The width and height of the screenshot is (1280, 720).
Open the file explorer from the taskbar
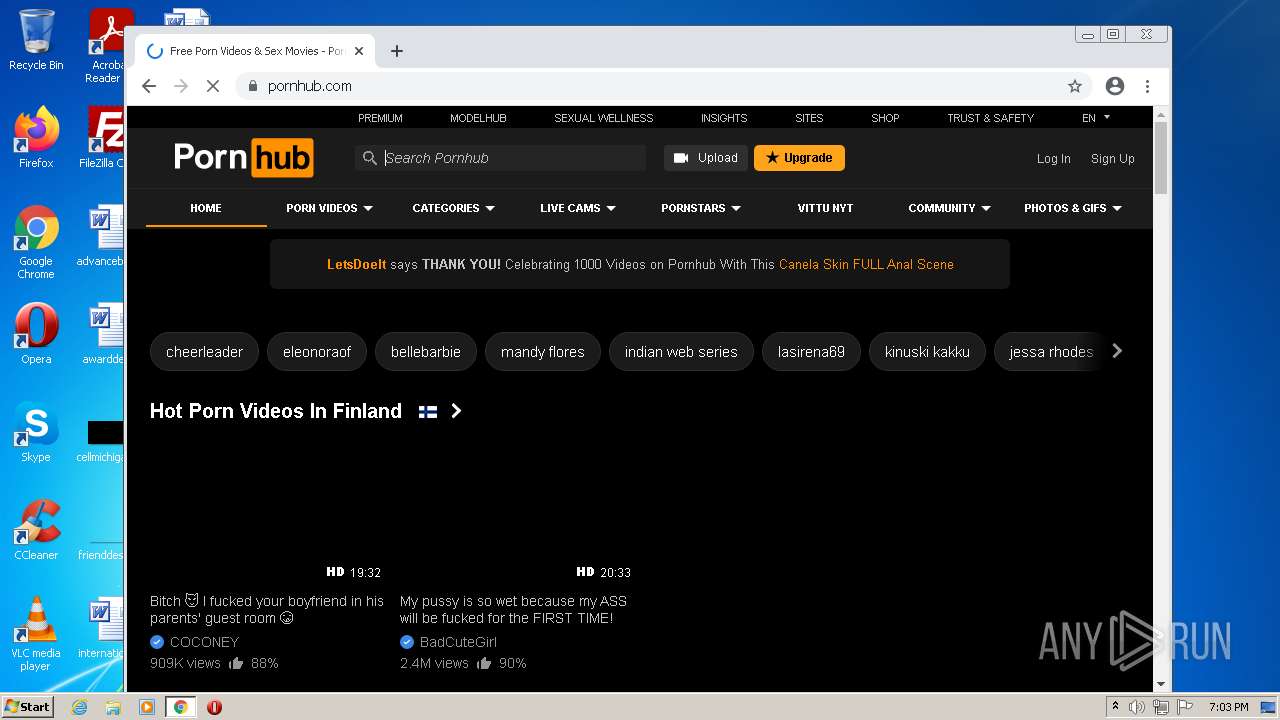(x=113, y=707)
